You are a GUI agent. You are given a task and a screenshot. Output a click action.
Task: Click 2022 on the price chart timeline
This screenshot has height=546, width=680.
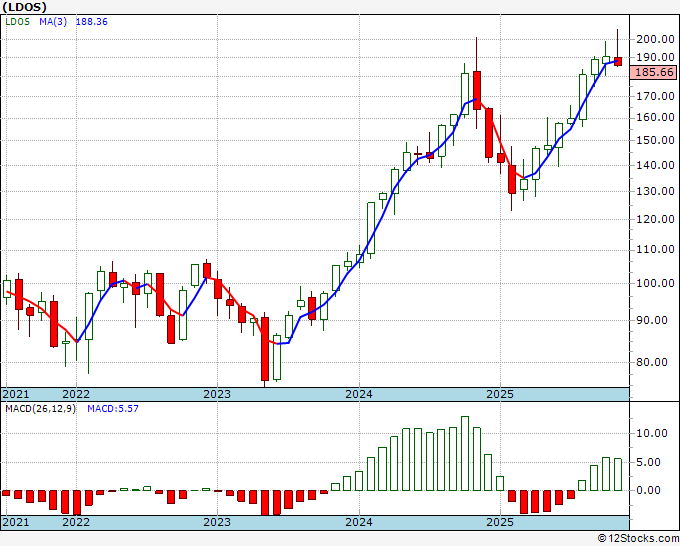tap(76, 394)
